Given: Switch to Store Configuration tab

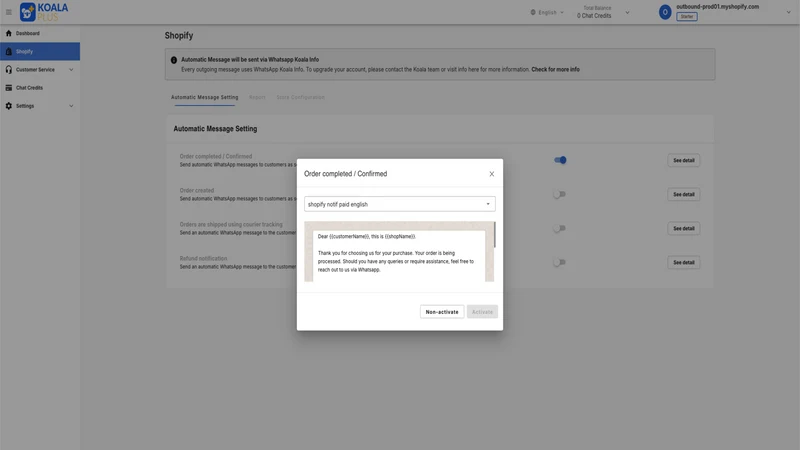Looking at the screenshot, I should 301,97.
